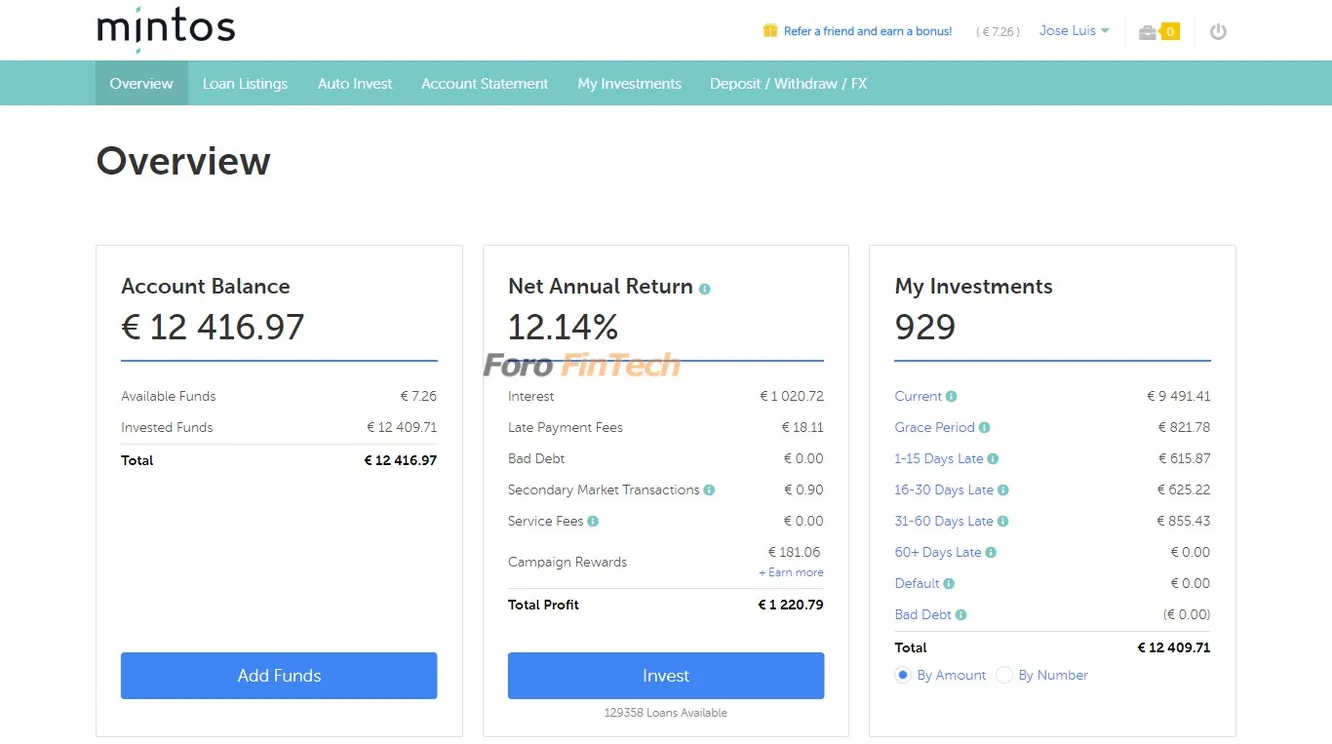The width and height of the screenshot is (1332, 744).
Task: Click the gift icon beside the referral link
Action: click(x=770, y=31)
